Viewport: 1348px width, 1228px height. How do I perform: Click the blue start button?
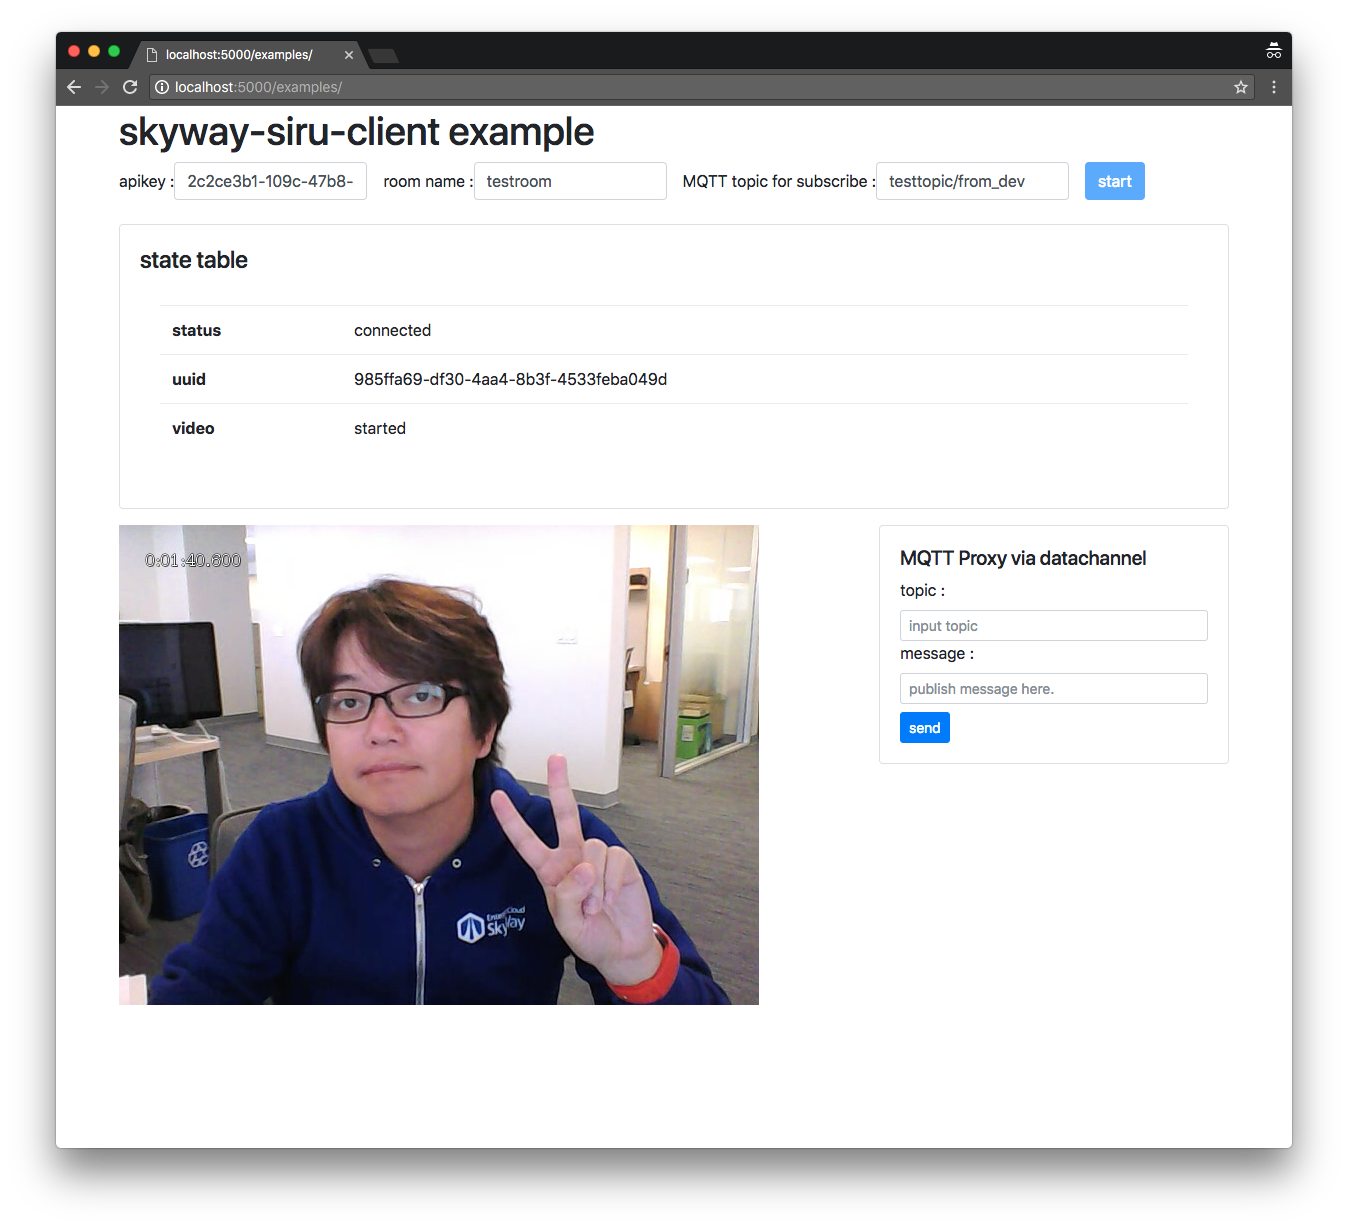pyautogui.click(x=1115, y=181)
